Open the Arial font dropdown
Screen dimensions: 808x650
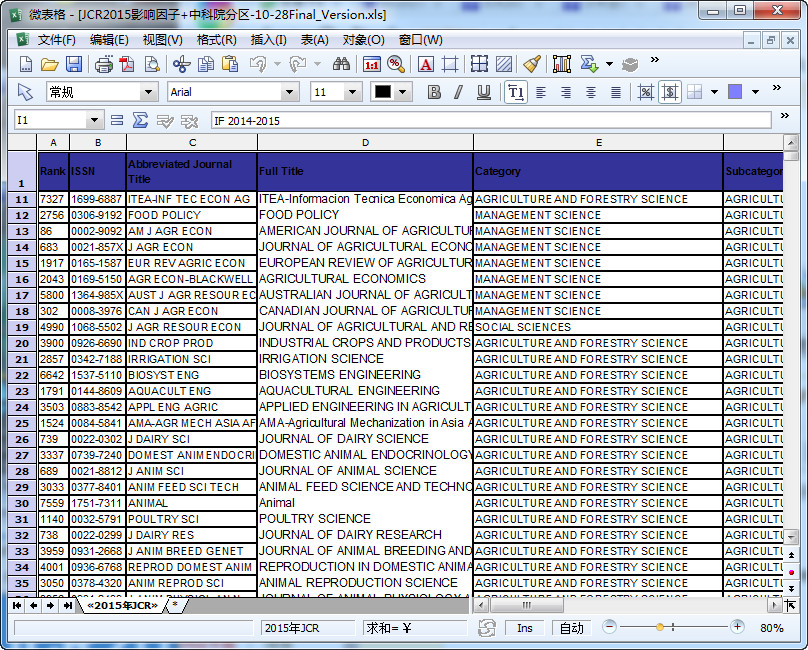point(290,92)
